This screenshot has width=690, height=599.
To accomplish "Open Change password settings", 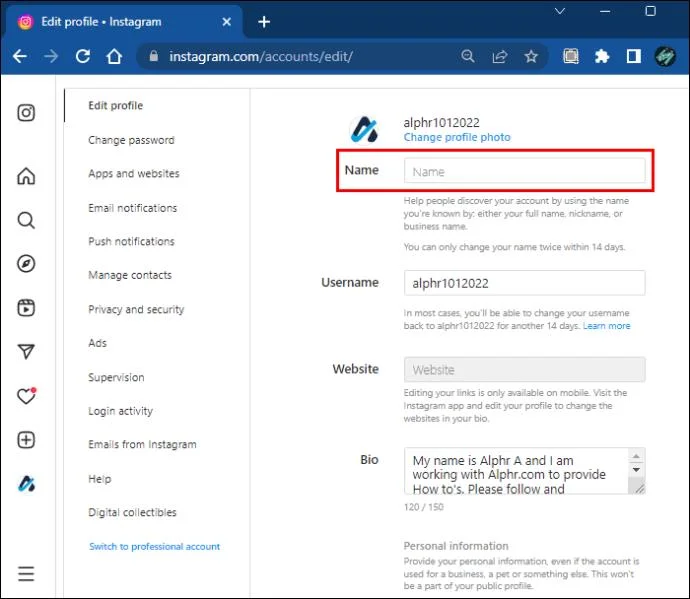I will click(x=131, y=140).
